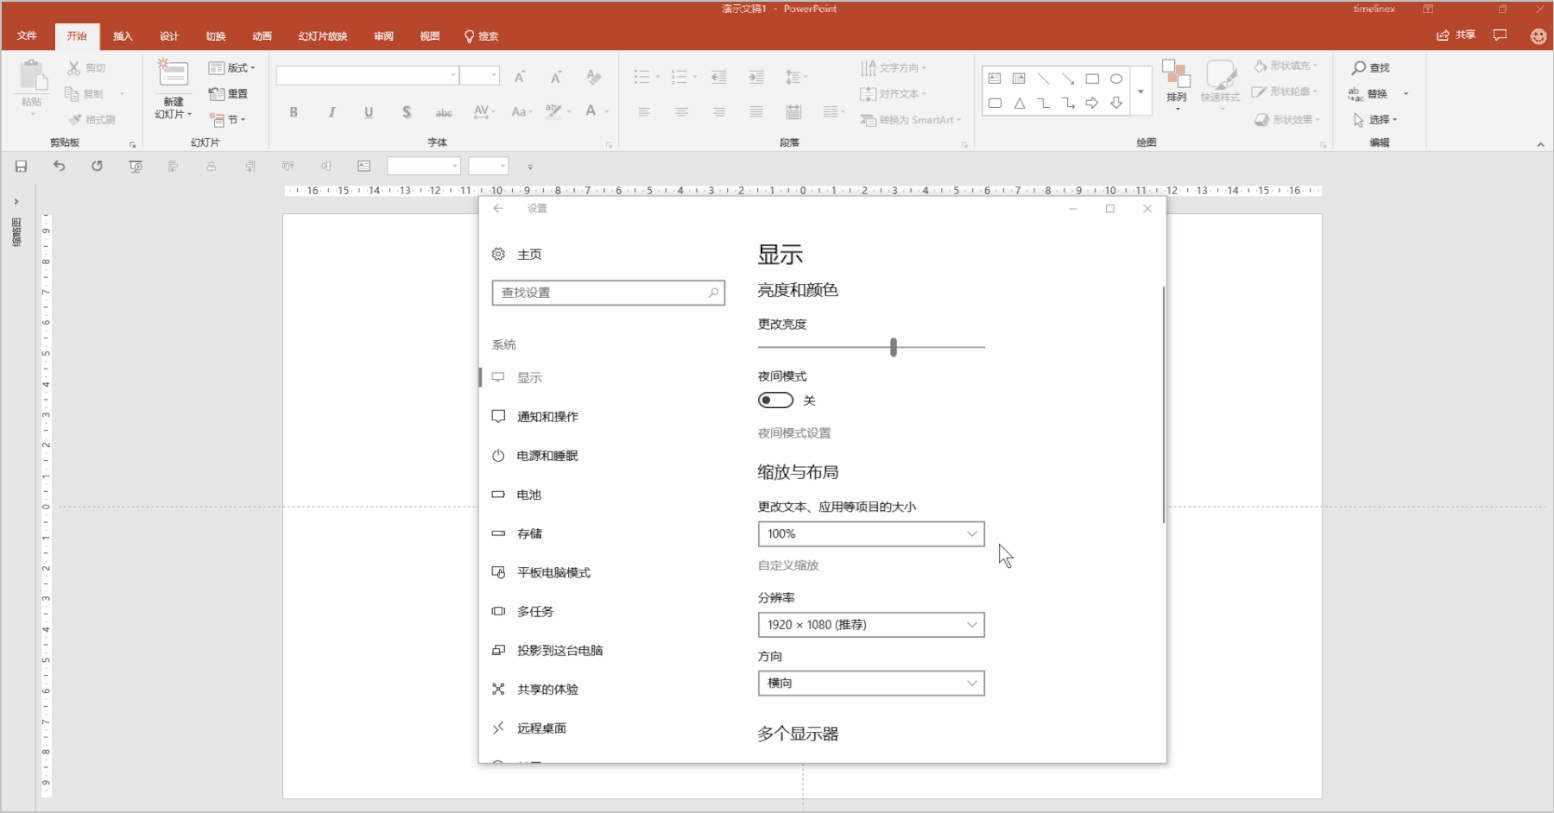Open the Section (节) dropdown

(x=228, y=119)
